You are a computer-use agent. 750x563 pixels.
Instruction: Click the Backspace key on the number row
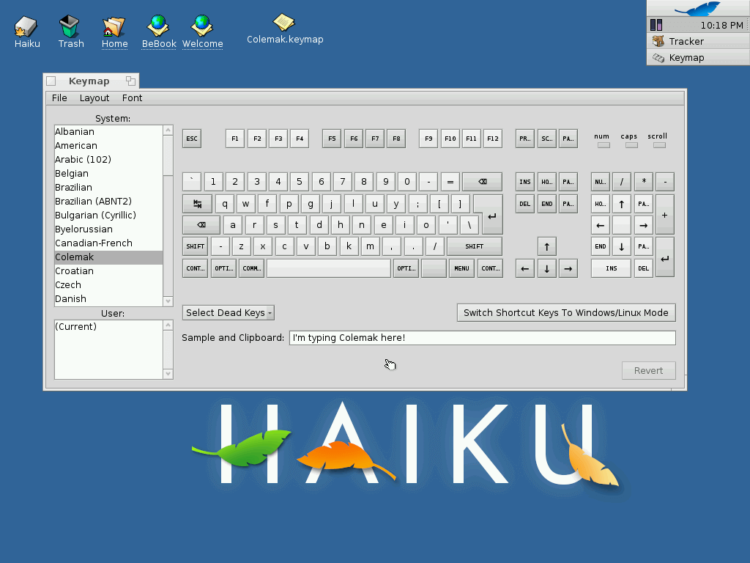click(x=482, y=182)
